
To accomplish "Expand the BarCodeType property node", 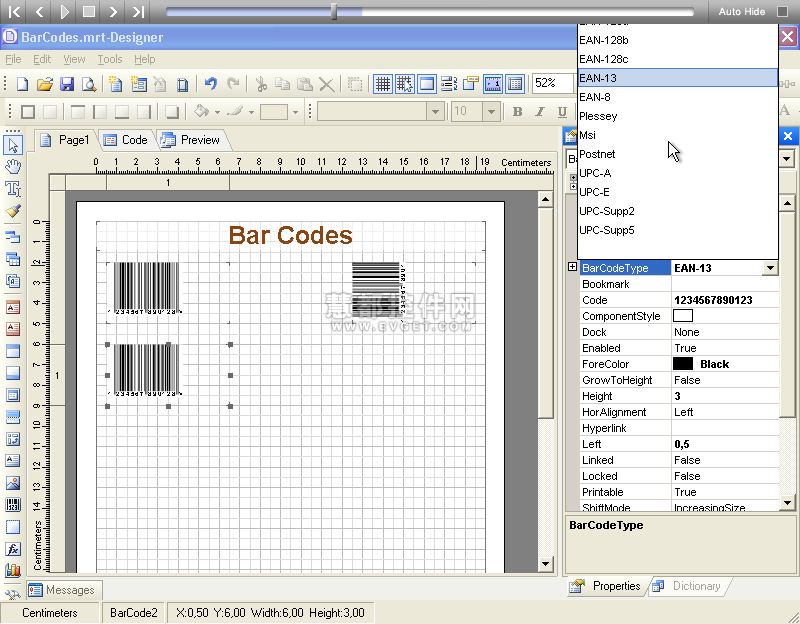I will pyautogui.click(x=572, y=267).
